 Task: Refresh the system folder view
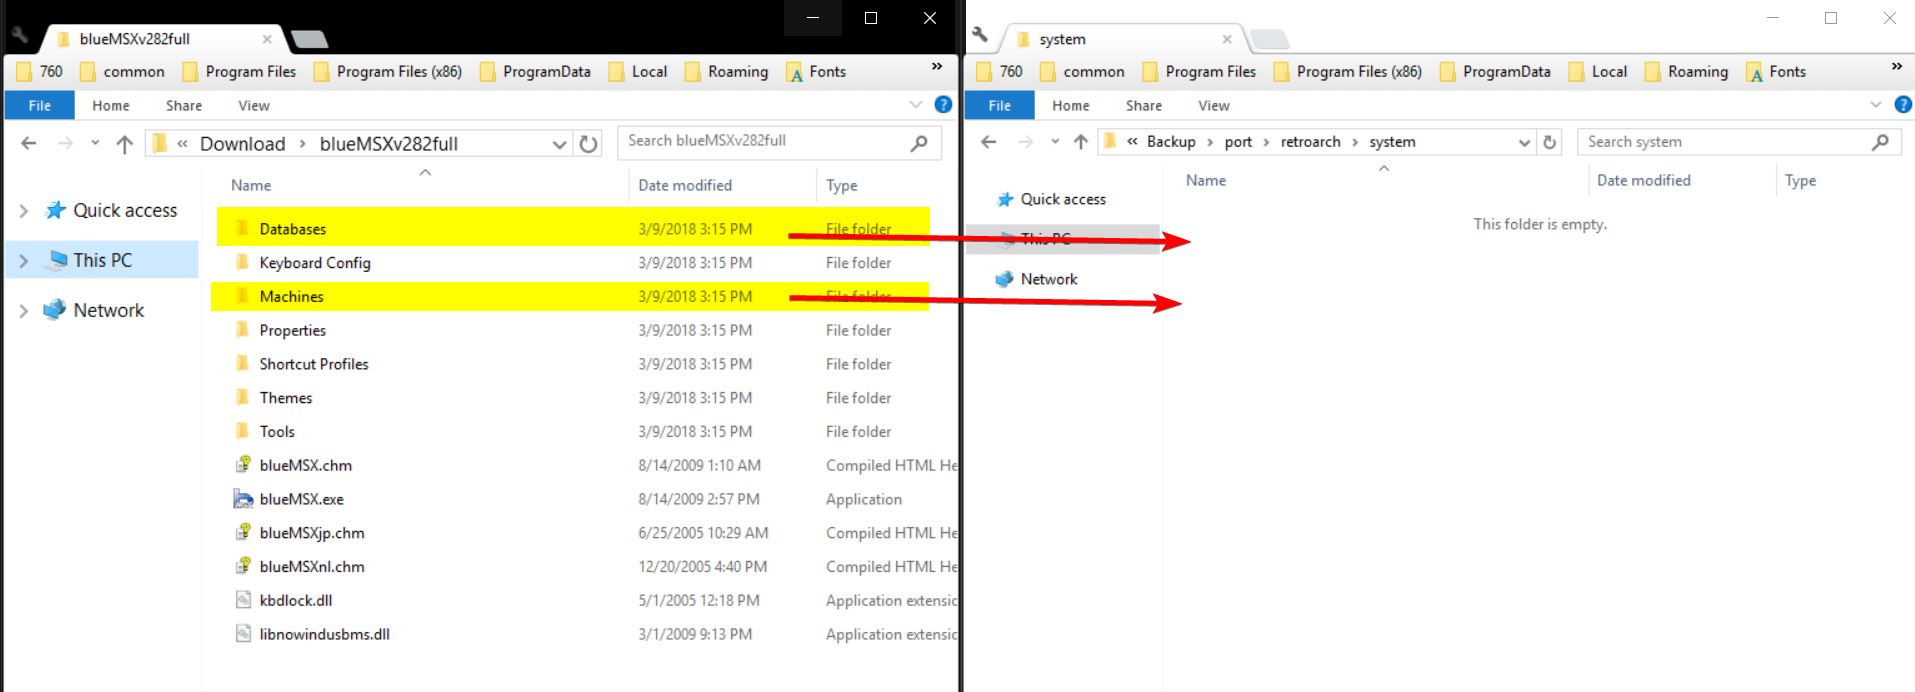[x=1550, y=142]
